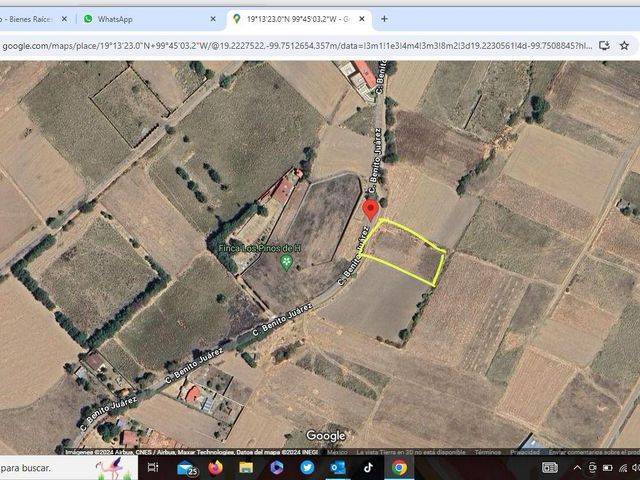Click the red location pin marker
Viewport: 640px width, 480px height.
click(x=370, y=211)
